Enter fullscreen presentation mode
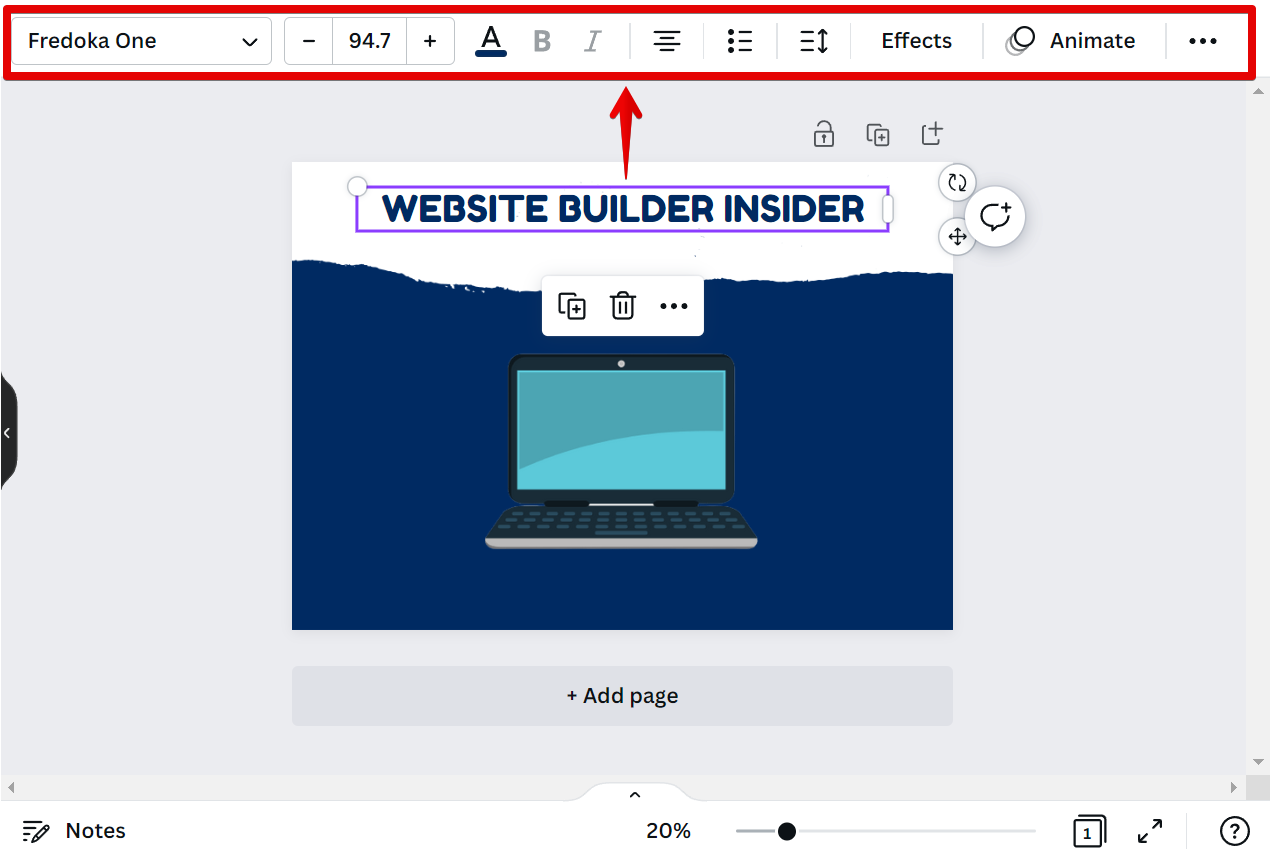 coord(1150,831)
